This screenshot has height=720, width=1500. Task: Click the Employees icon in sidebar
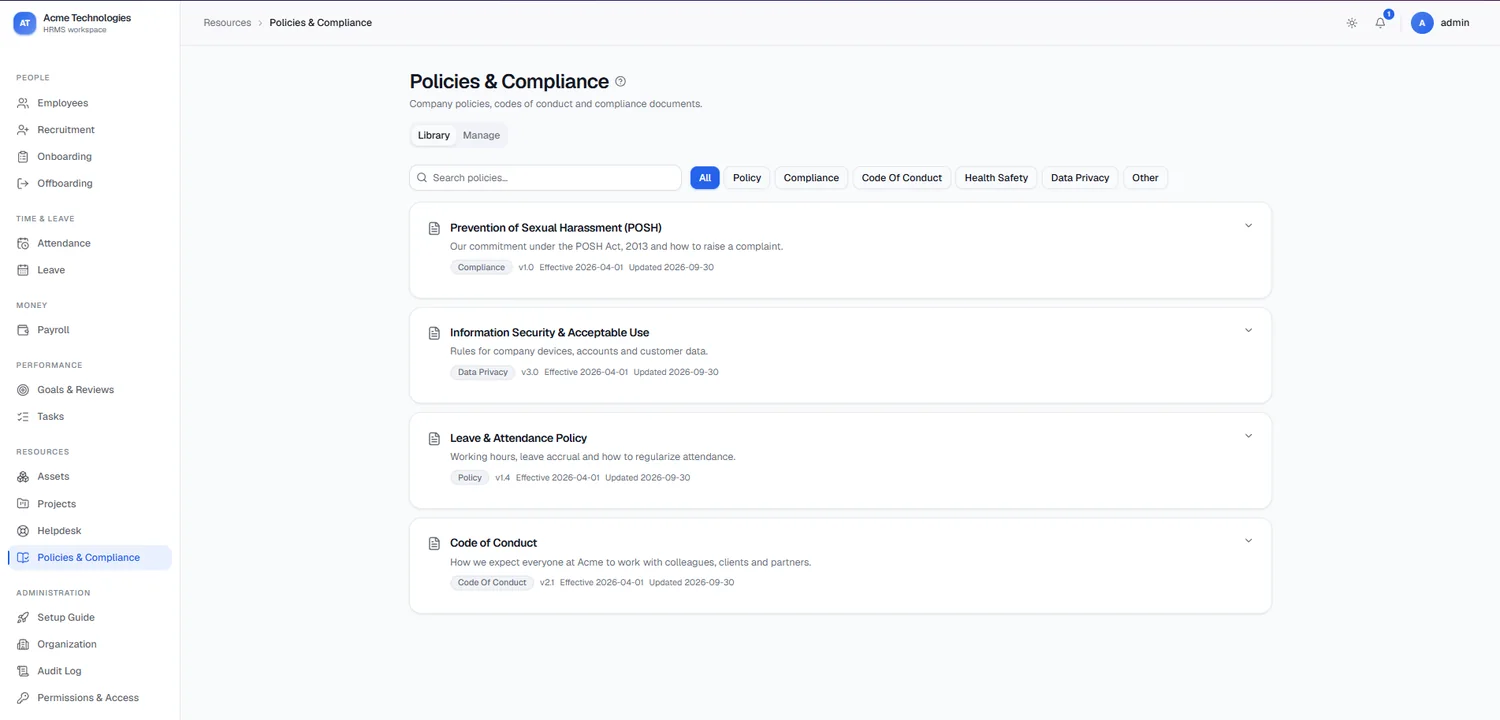click(x=23, y=103)
